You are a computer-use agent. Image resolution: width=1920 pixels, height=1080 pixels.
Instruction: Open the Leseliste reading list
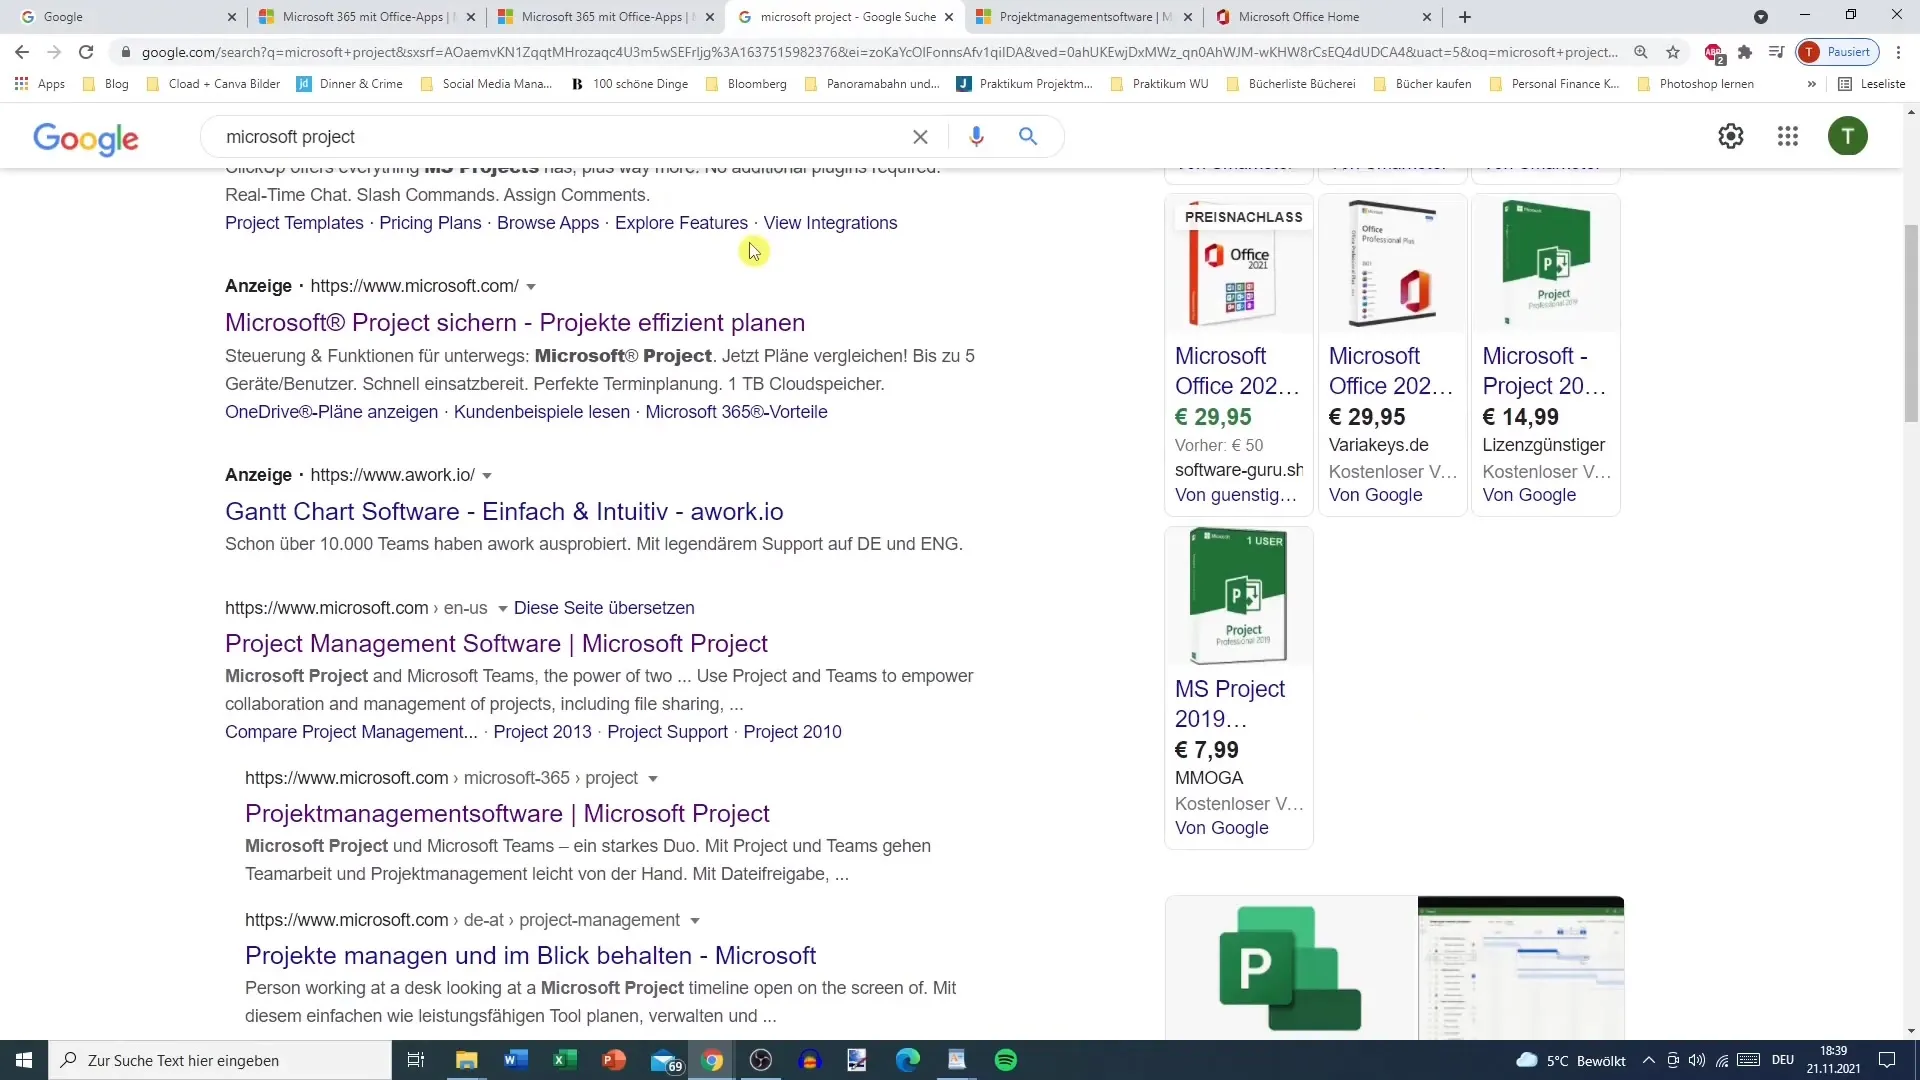click(x=1872, y=84)
